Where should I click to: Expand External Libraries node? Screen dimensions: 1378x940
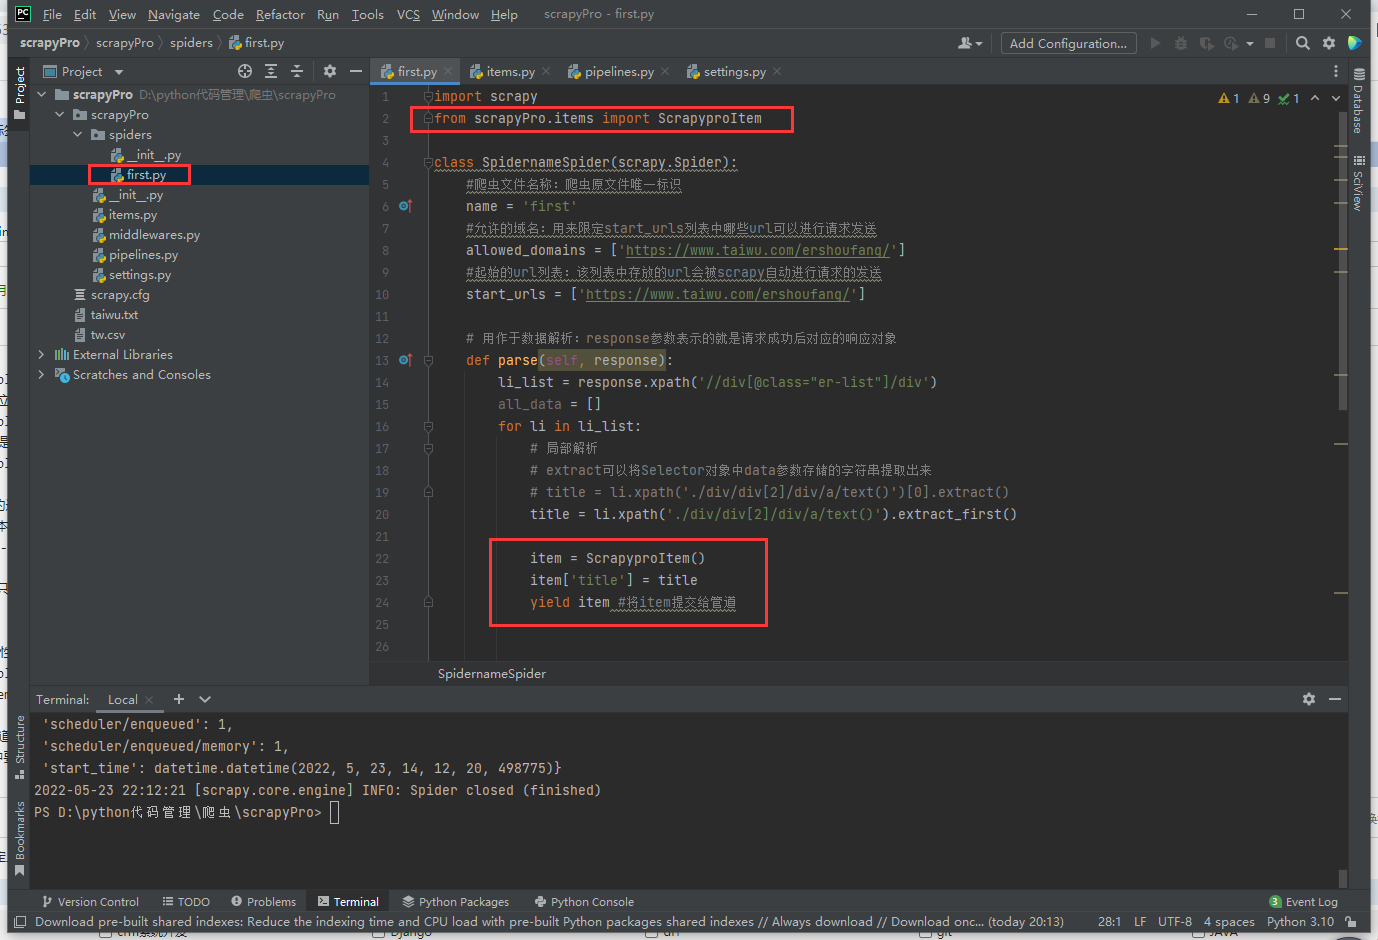coord(41,355)
